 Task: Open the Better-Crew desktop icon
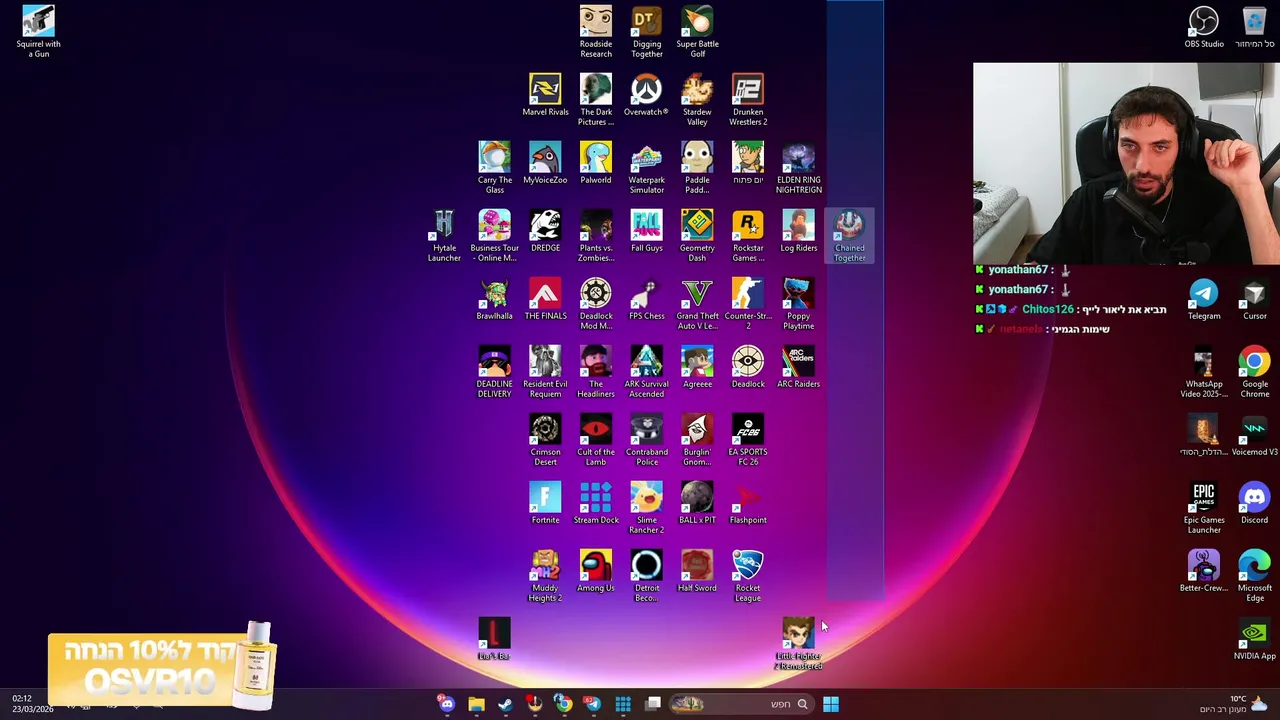coord(1204,571)
